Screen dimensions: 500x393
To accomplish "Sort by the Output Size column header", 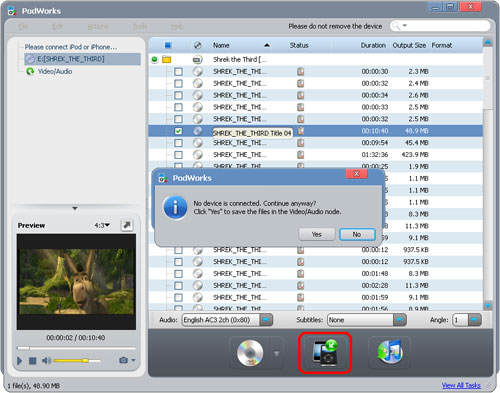I will coord(409,45).
